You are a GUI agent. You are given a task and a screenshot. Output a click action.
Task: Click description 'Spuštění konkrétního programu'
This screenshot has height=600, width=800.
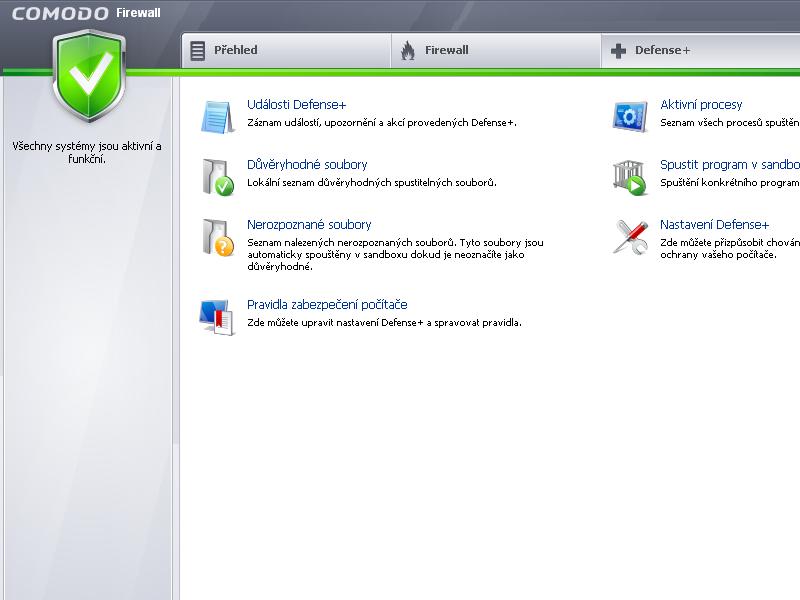click(x=730, y=183)
